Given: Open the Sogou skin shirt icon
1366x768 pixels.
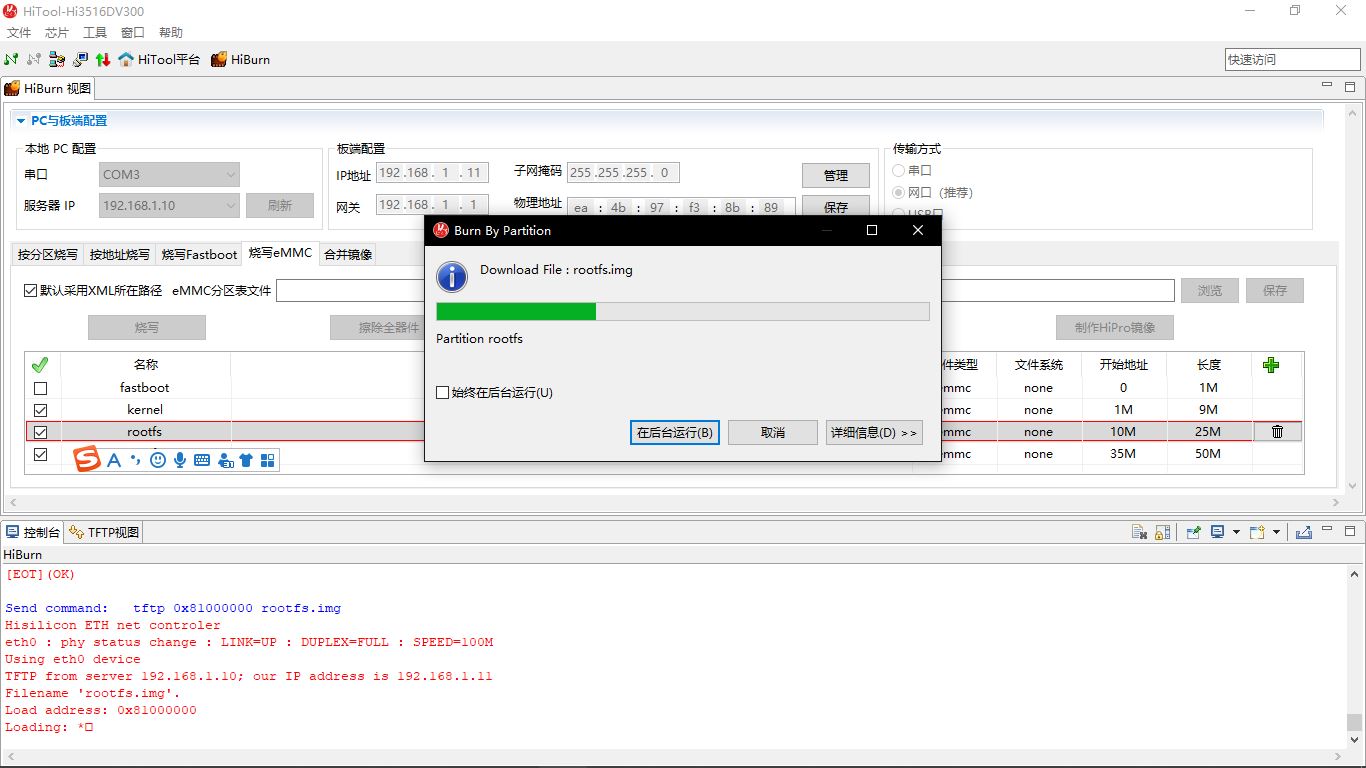Looking at the screenshot, I should click(x=246, y=460).
